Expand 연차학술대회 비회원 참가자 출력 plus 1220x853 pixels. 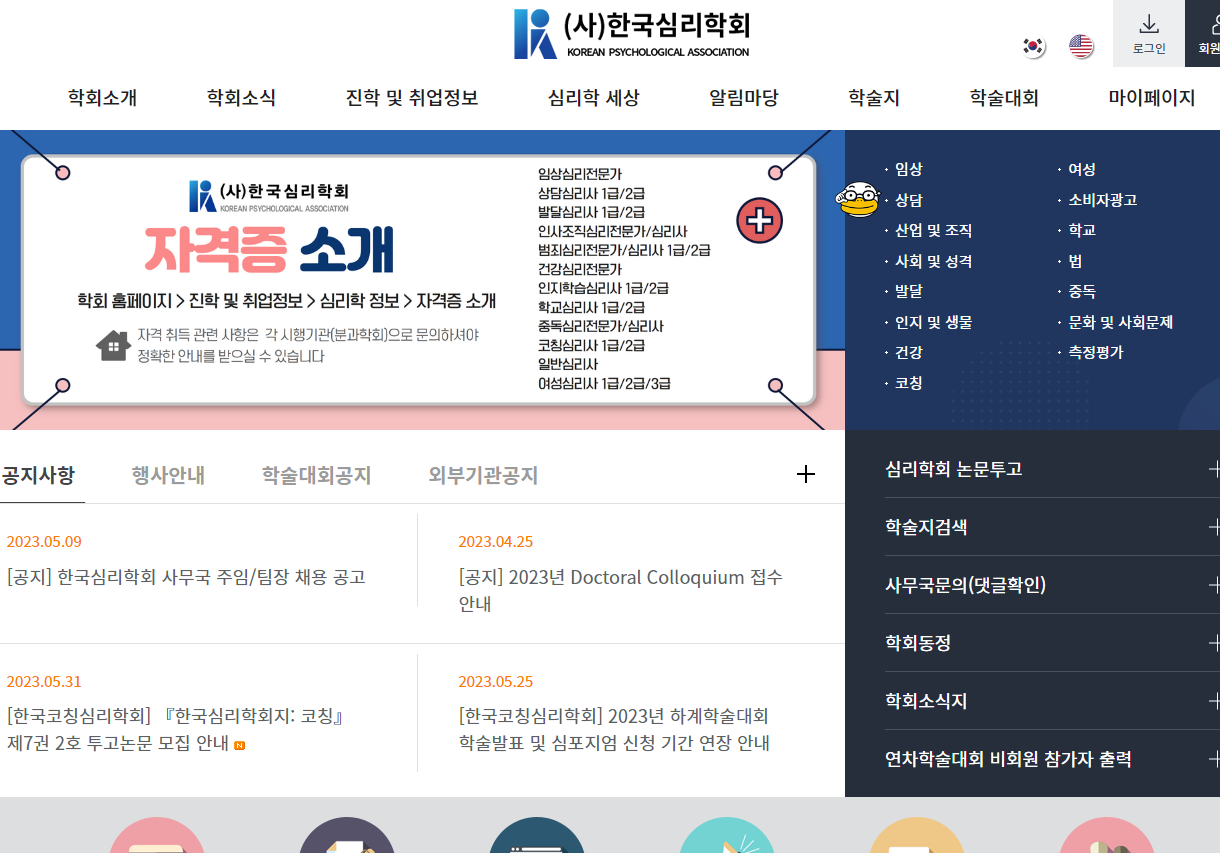pos(1213,759)
